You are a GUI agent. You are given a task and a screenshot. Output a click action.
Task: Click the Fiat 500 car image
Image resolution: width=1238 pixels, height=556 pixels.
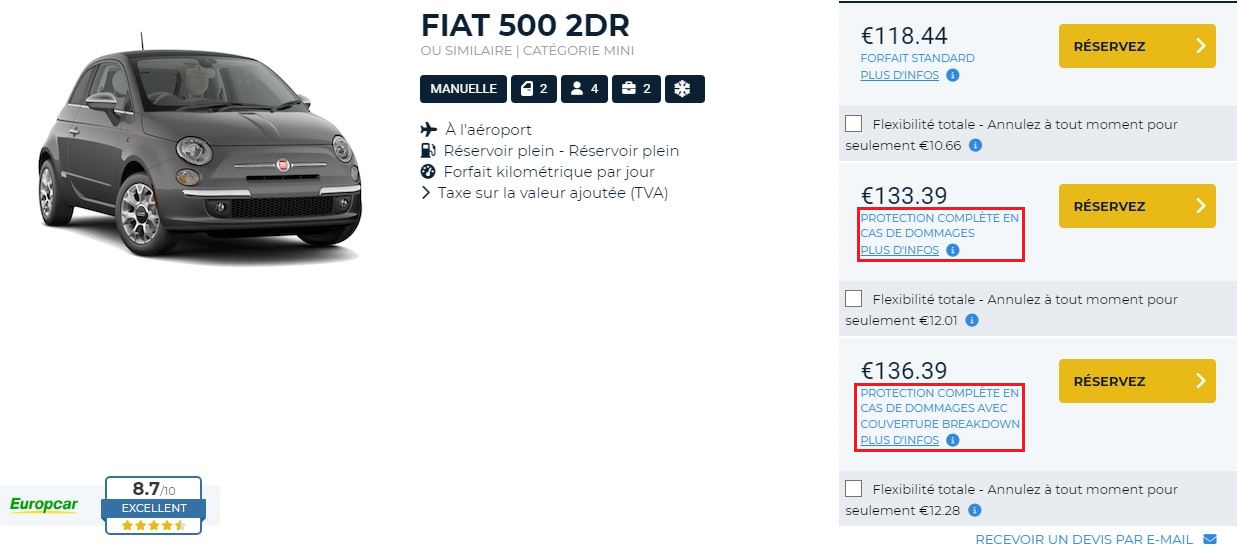[x=200, y=150]
